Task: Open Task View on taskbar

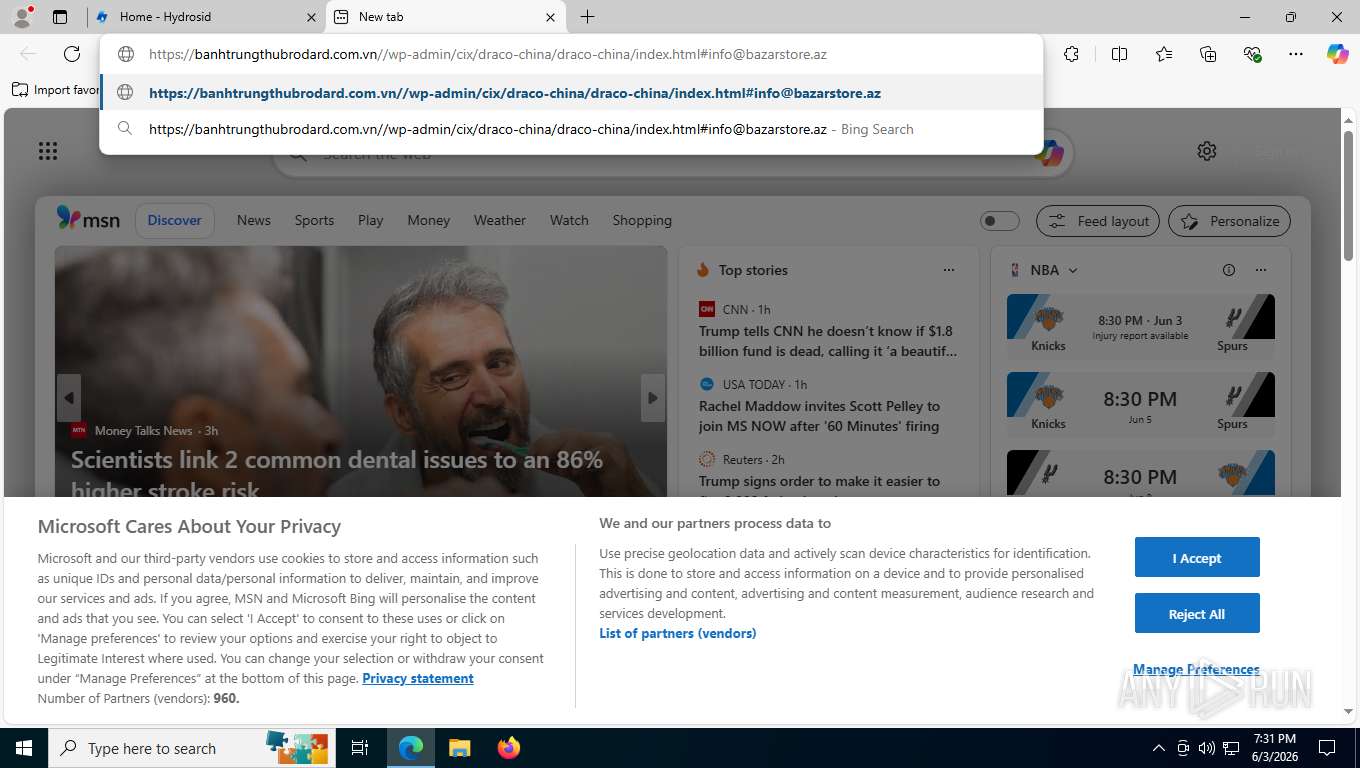Action: click(x=360, y=748)
